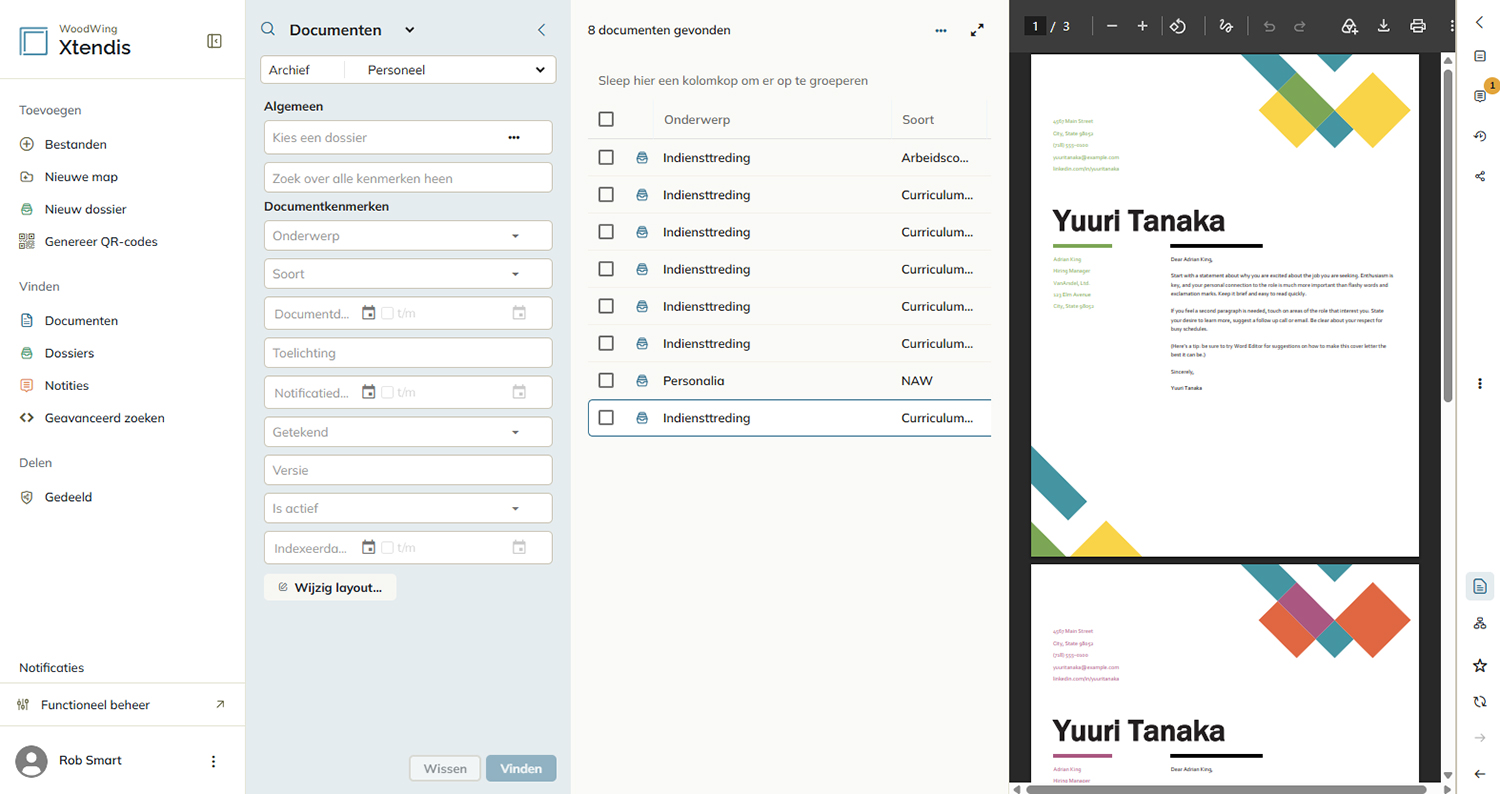The width and height of the screenshot is (1500, 794).
Task: Zoom in on the PDF document
Action: click(x=1142, y=26)
